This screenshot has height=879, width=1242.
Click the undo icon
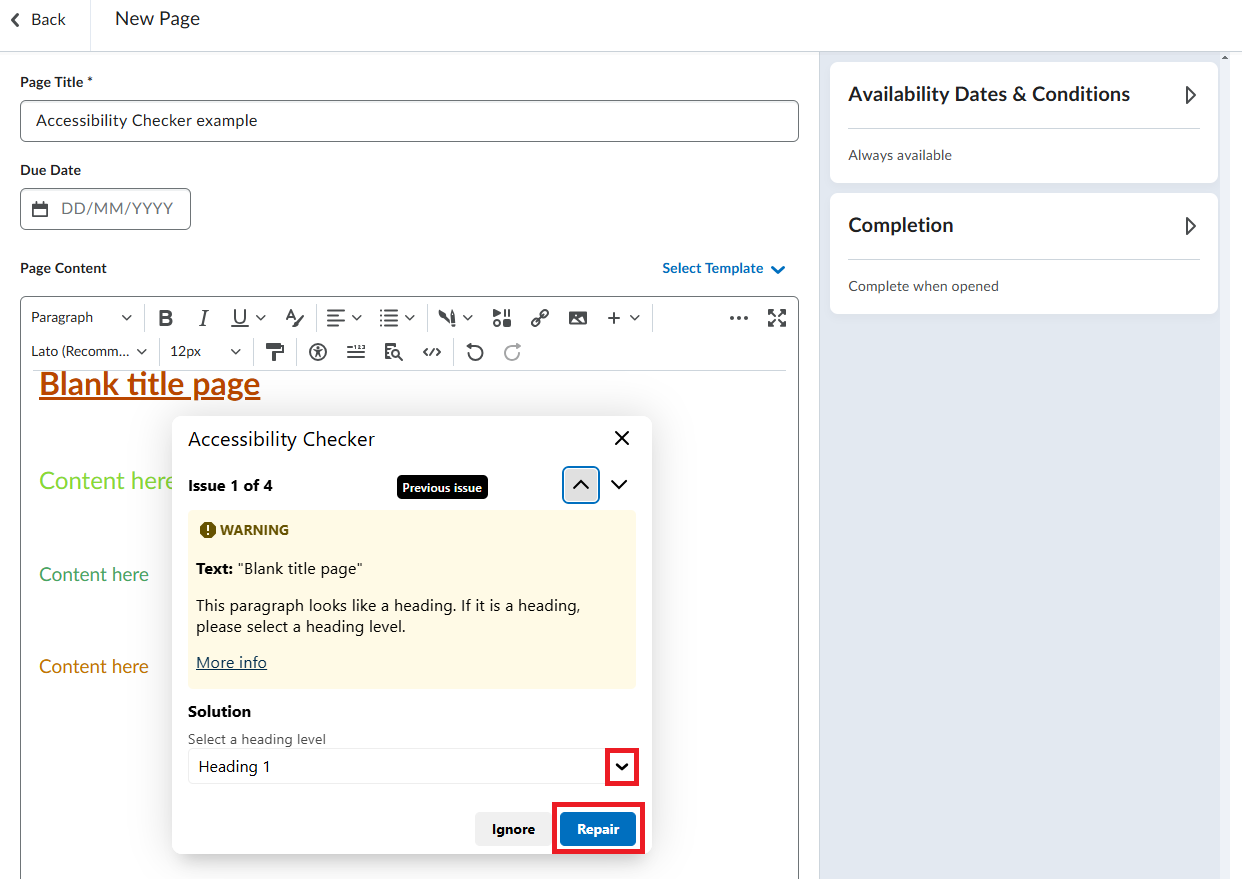click(x=475, y=352)
